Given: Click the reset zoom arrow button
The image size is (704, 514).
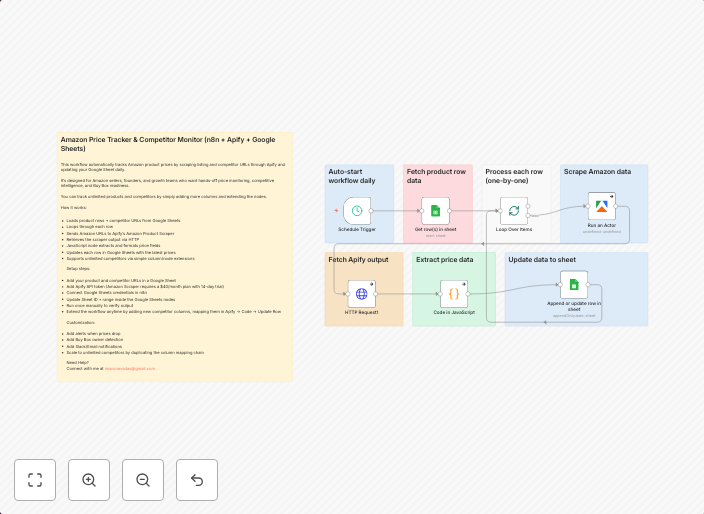Looking at the screenshot, I should point(197,480).
